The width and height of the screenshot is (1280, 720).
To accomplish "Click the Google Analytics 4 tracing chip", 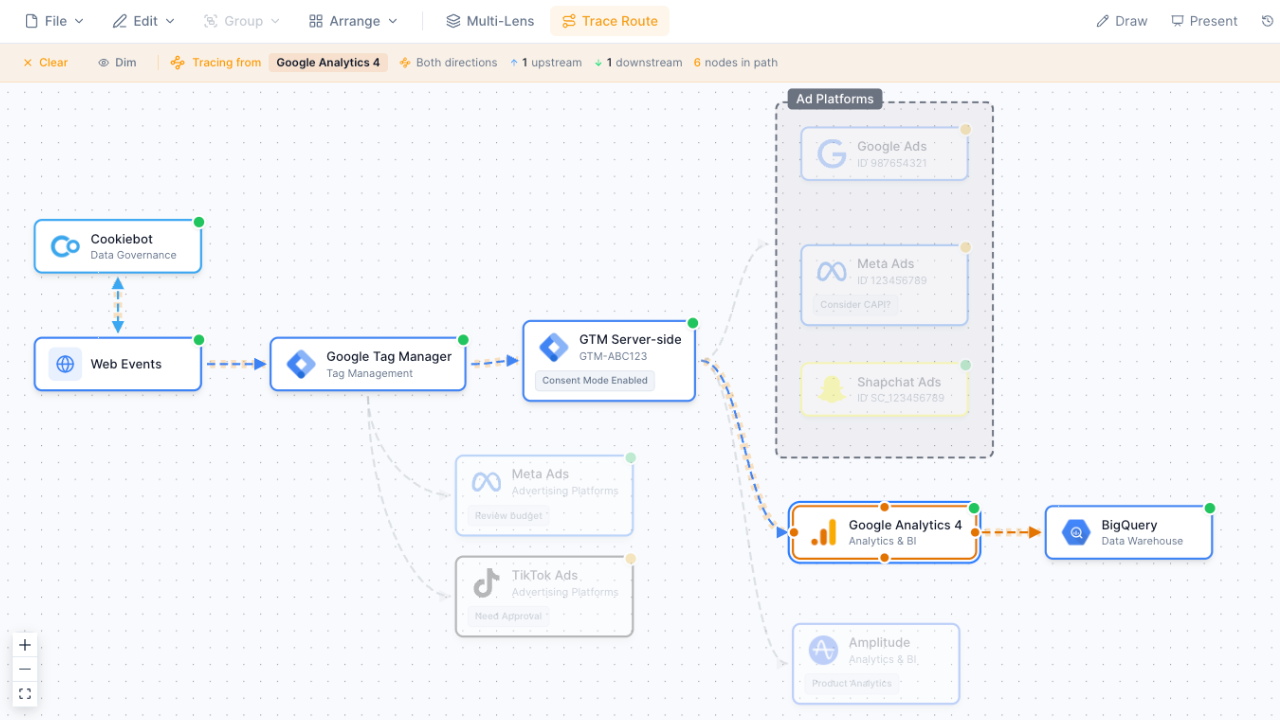I will coord(328,62).
